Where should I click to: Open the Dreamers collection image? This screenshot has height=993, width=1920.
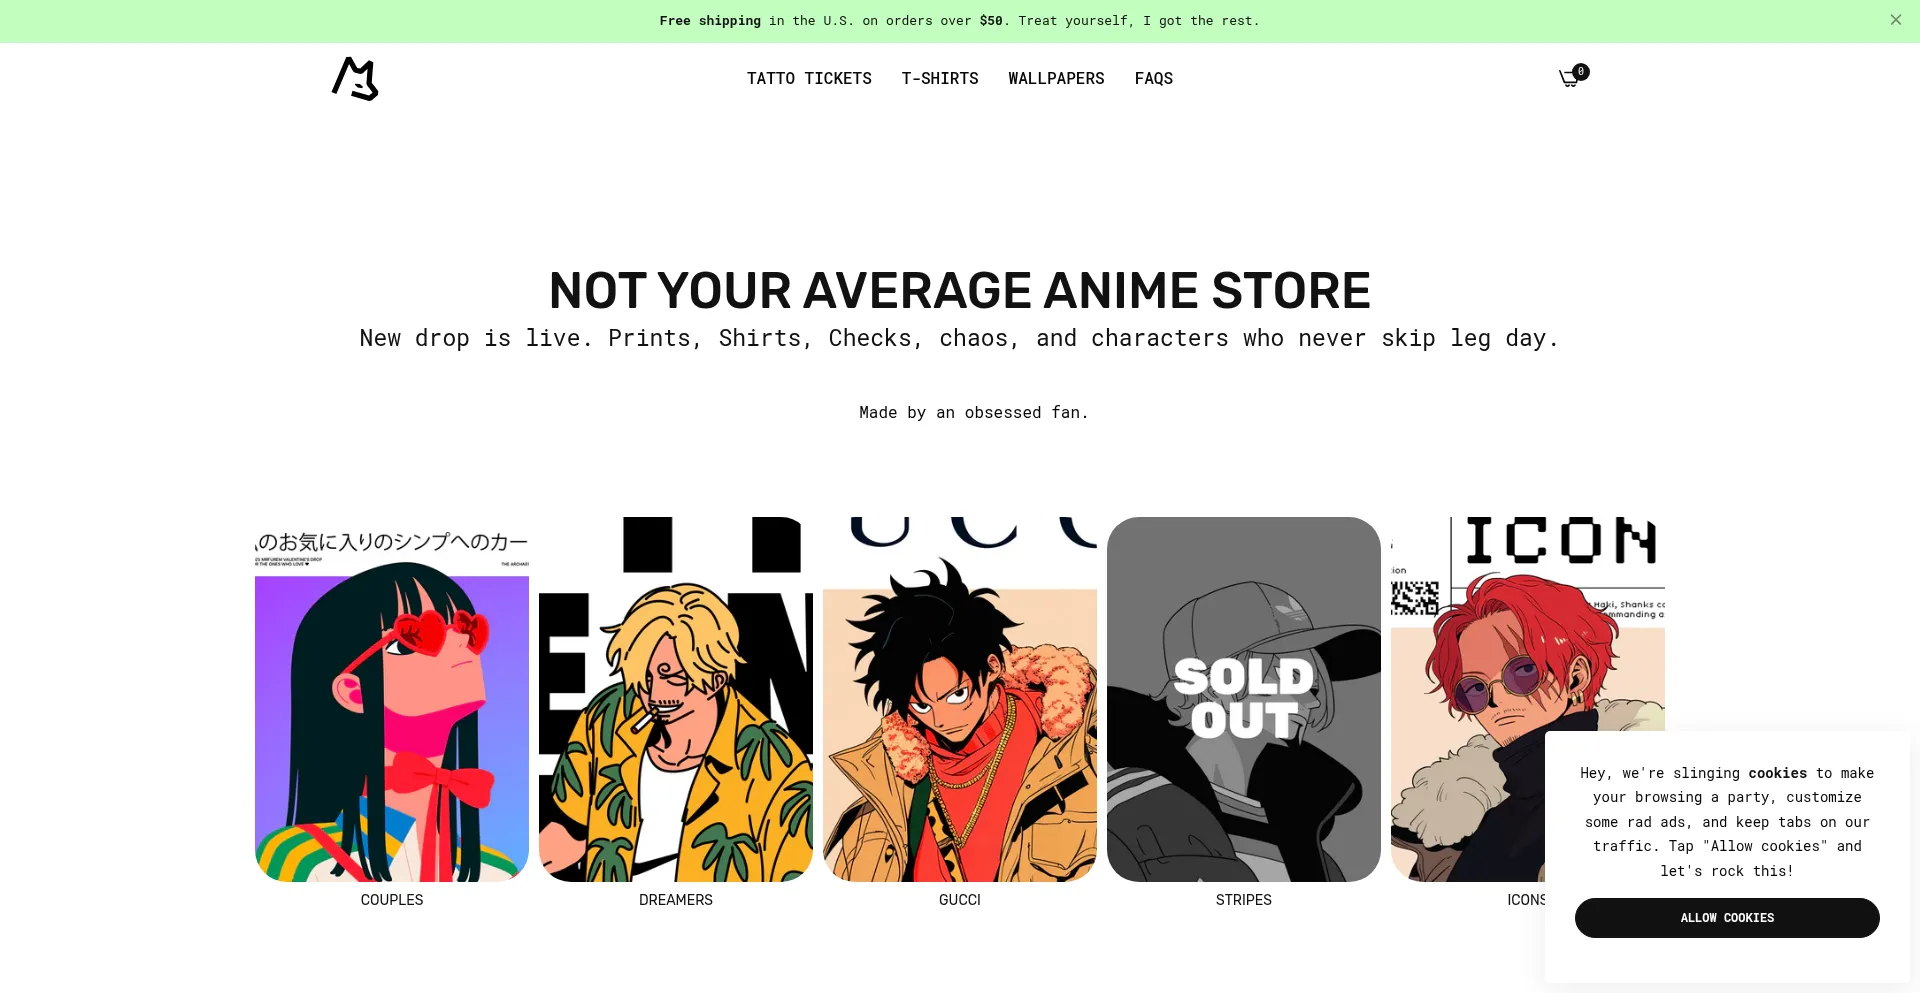point(676,699)
